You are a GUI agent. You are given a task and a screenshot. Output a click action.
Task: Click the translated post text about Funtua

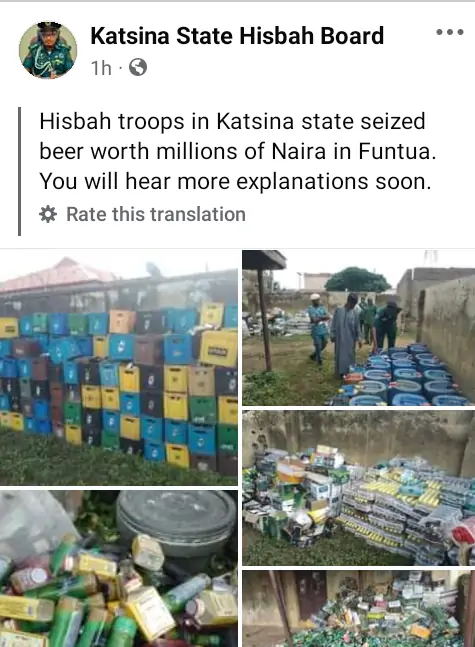tap(237, 151)
